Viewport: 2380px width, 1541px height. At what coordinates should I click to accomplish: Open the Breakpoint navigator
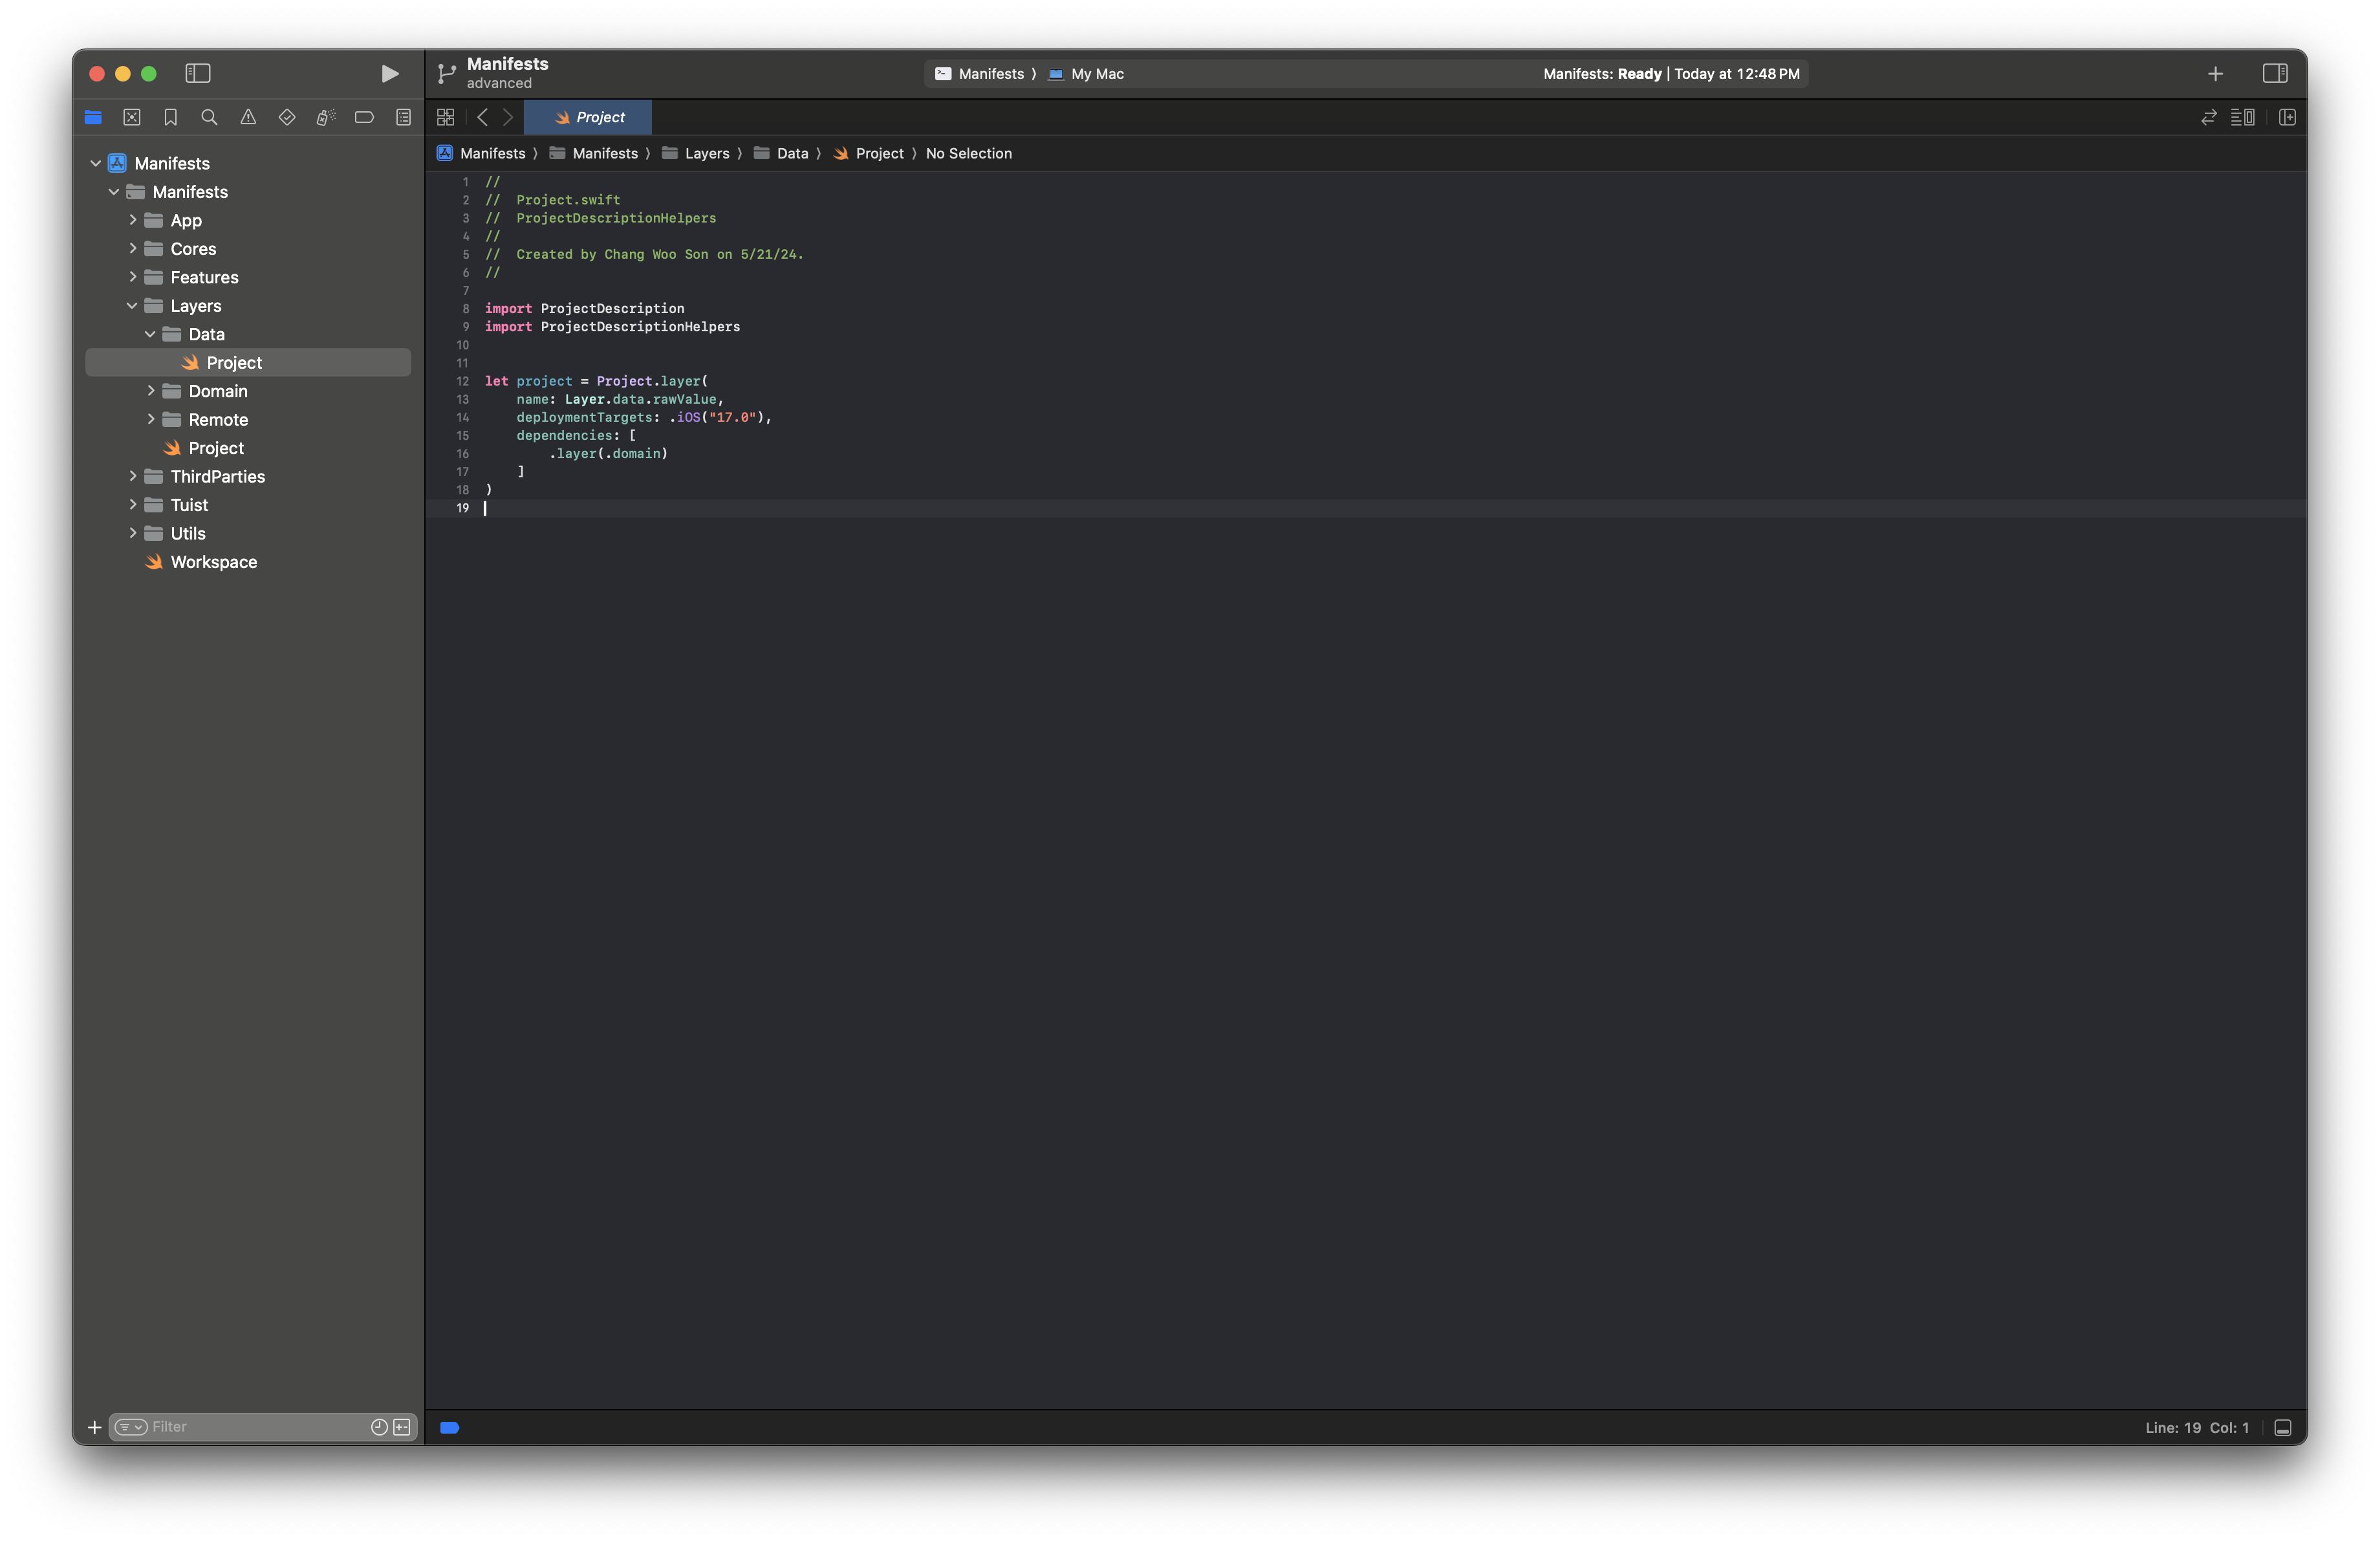364,117
